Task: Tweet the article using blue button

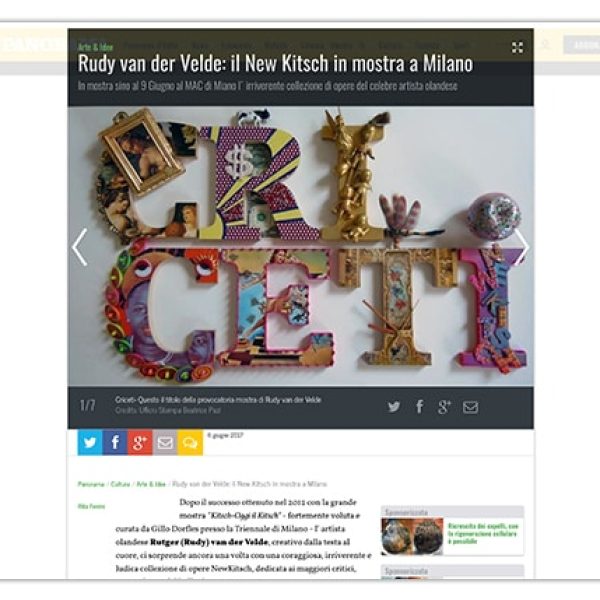Action: click(x=90, y=442)
